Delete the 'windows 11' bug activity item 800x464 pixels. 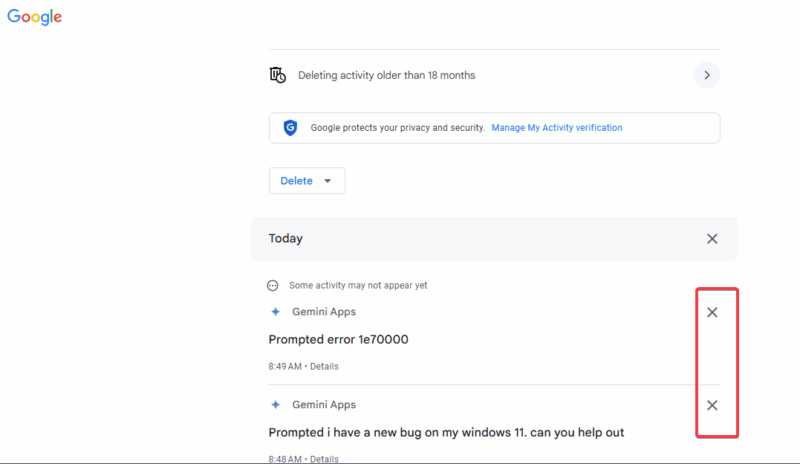point(712,405)
